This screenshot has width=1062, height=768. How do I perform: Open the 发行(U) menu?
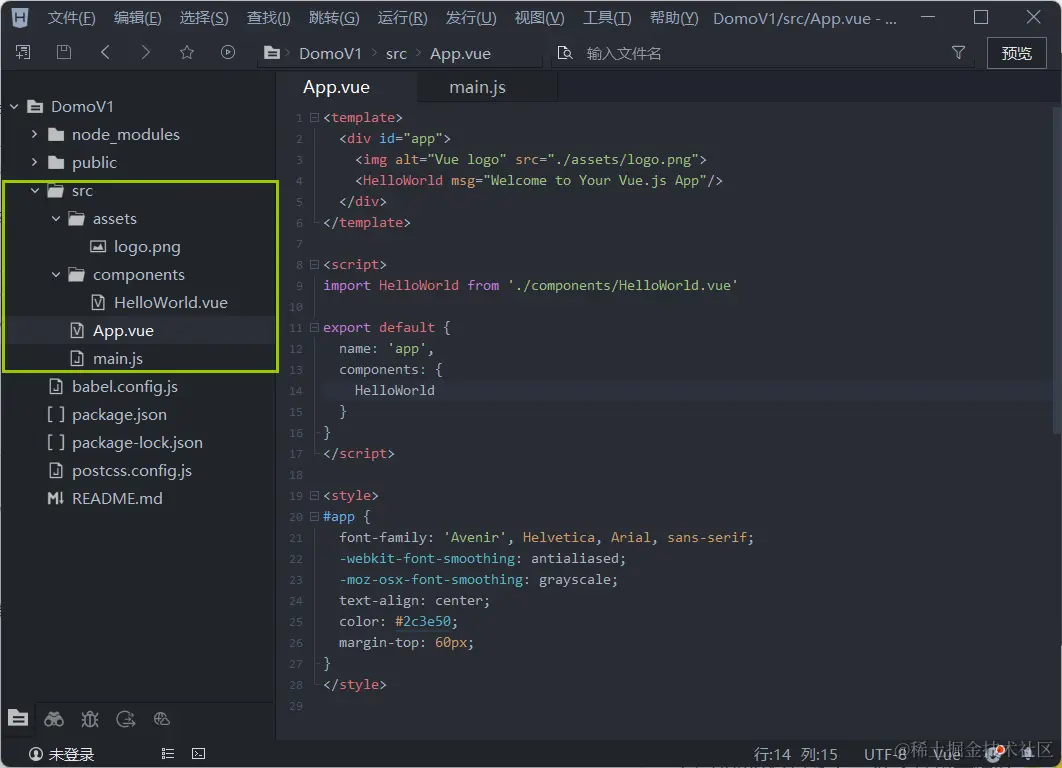pos(471,18)
